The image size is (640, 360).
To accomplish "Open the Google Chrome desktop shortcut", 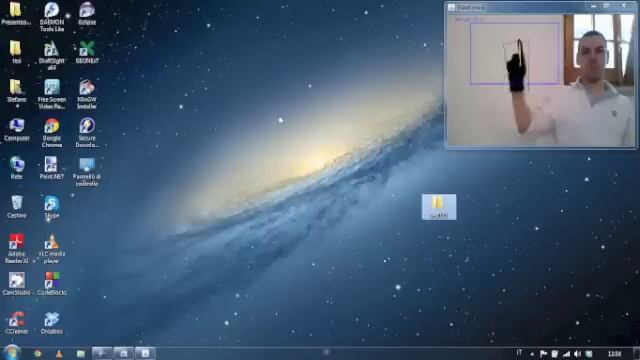I will point(52,133).
